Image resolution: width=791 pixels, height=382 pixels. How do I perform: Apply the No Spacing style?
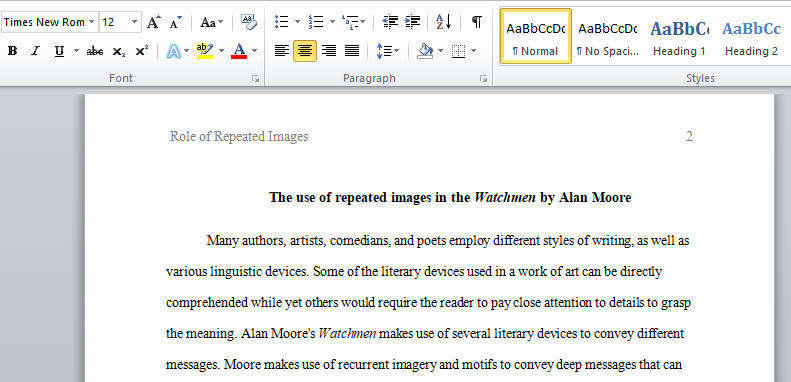(607, 36)
